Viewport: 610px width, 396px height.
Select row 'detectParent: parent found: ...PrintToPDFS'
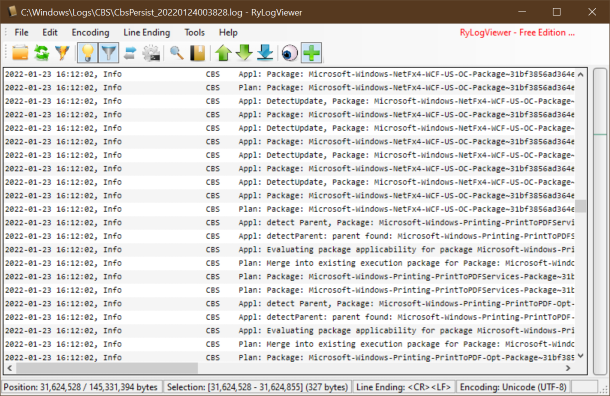point(289,236)
